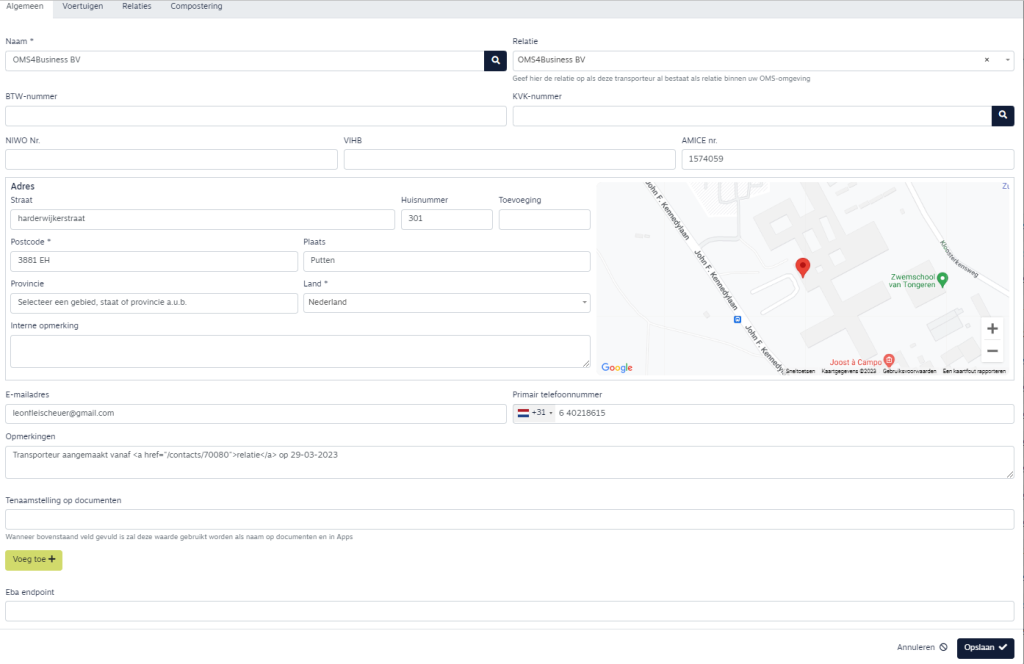Zoom in on the map
Screen dimensions: 1024x664
pyautogui.click(x=992, y=328)
